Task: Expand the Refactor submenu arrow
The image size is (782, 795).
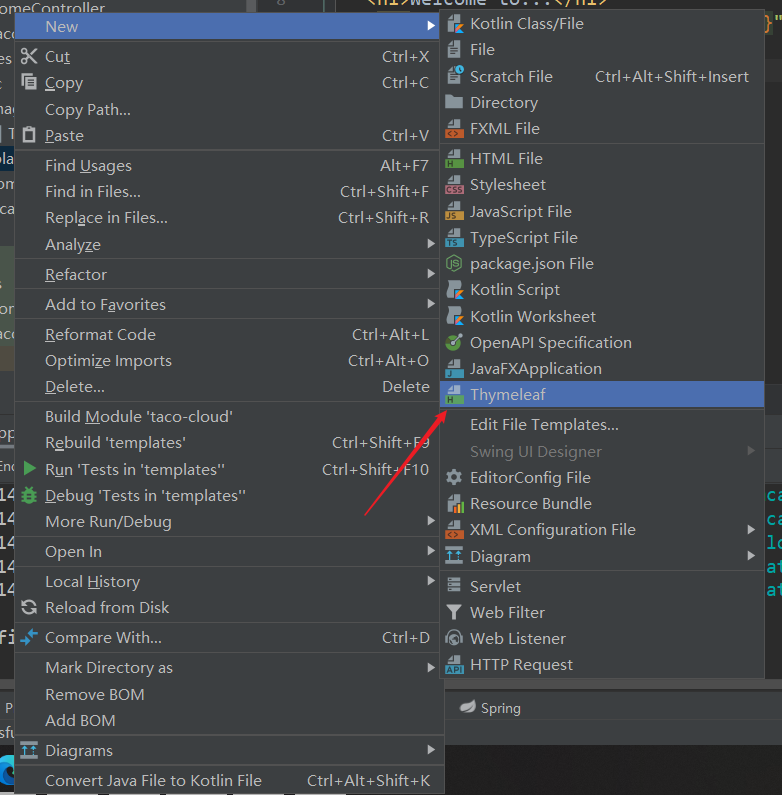Action: (x=431, y=274)
